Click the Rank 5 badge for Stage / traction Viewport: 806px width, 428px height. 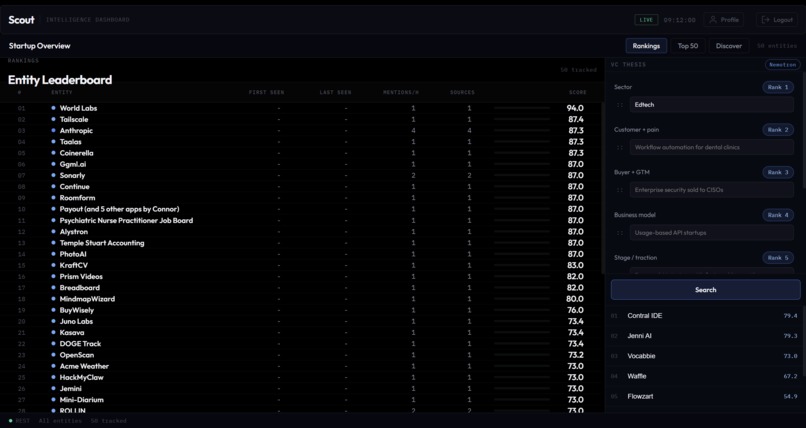pos(778,258)
